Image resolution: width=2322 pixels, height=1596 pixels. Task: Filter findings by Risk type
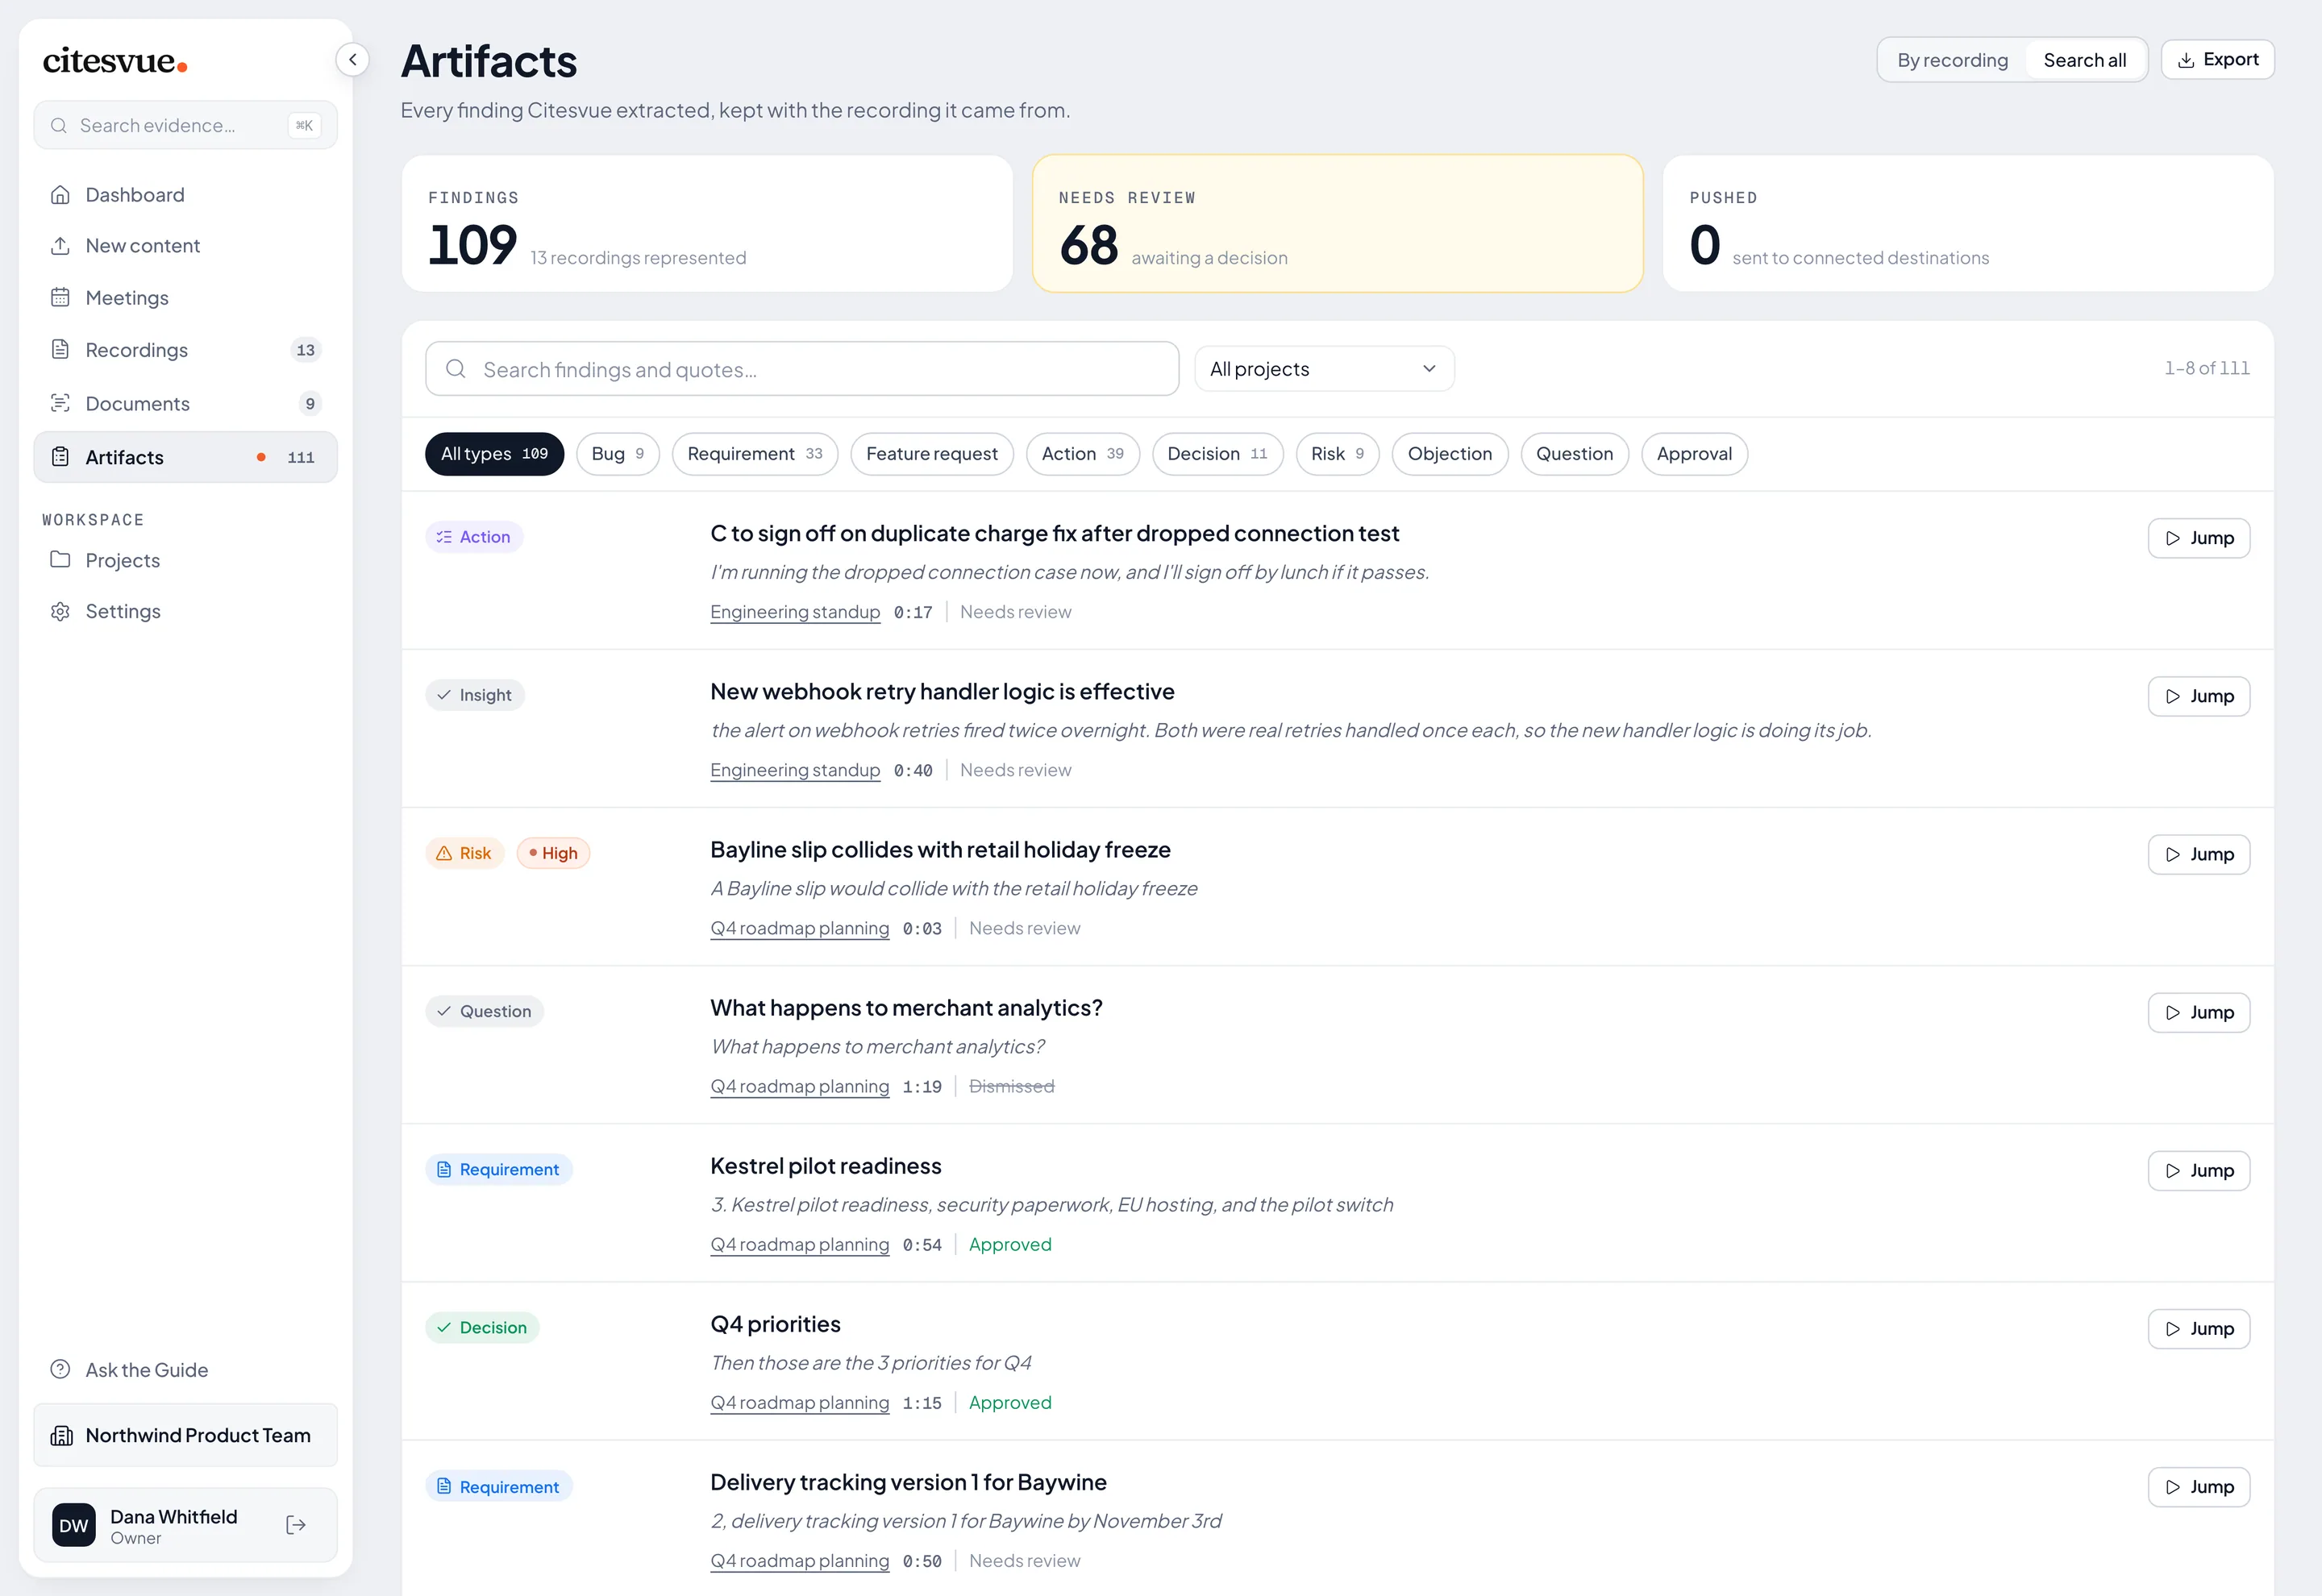1338,454
